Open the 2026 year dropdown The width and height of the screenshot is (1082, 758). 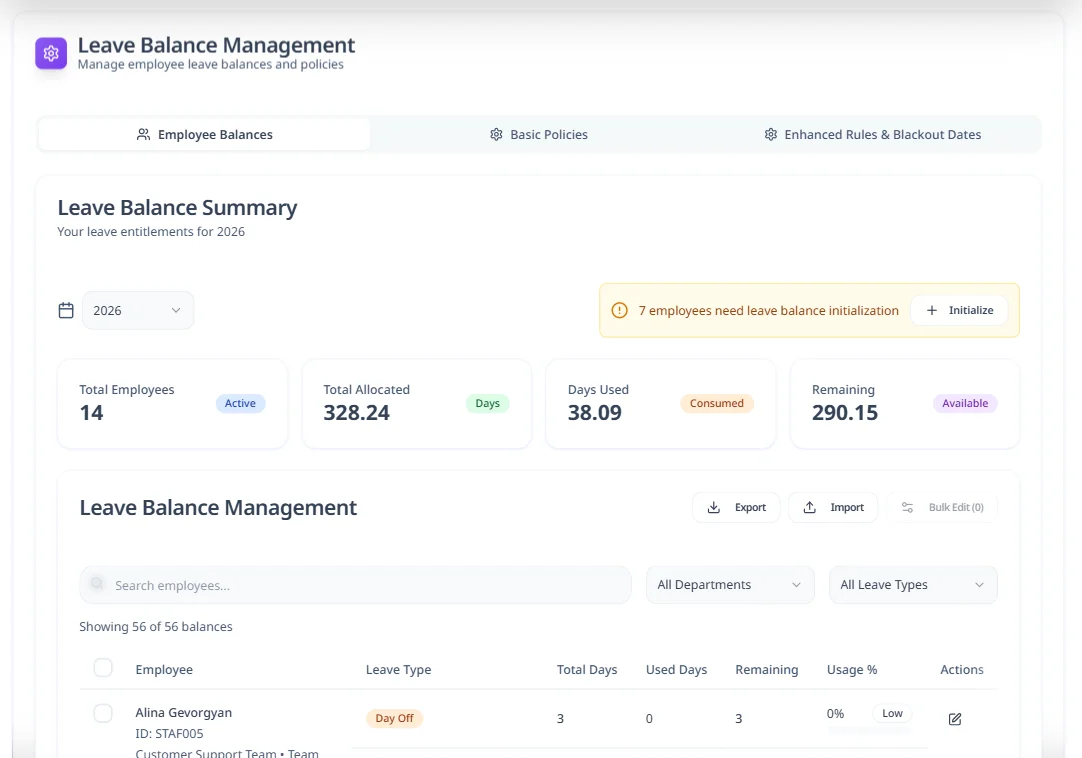coord(138,311)
